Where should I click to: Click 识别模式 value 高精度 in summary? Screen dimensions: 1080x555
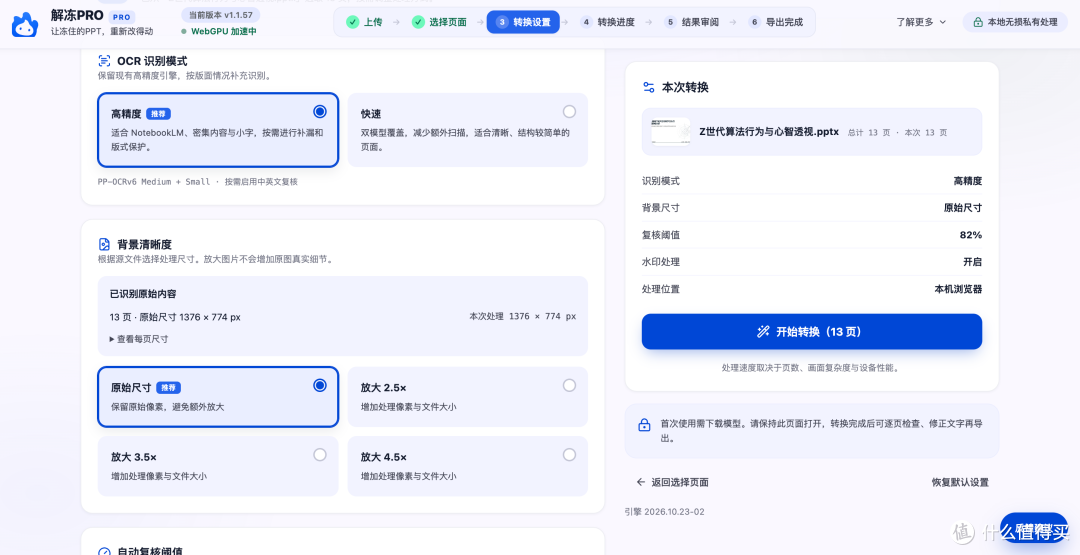pos(968,180)
